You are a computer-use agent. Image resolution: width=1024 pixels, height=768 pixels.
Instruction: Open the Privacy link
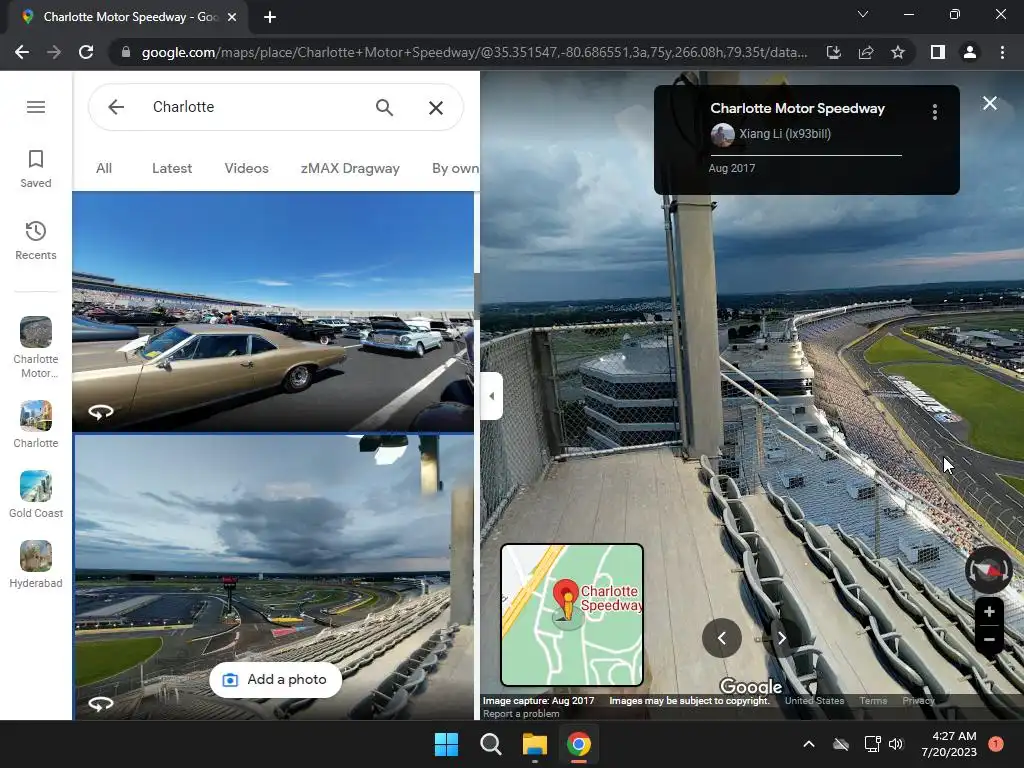coord(918,701)
